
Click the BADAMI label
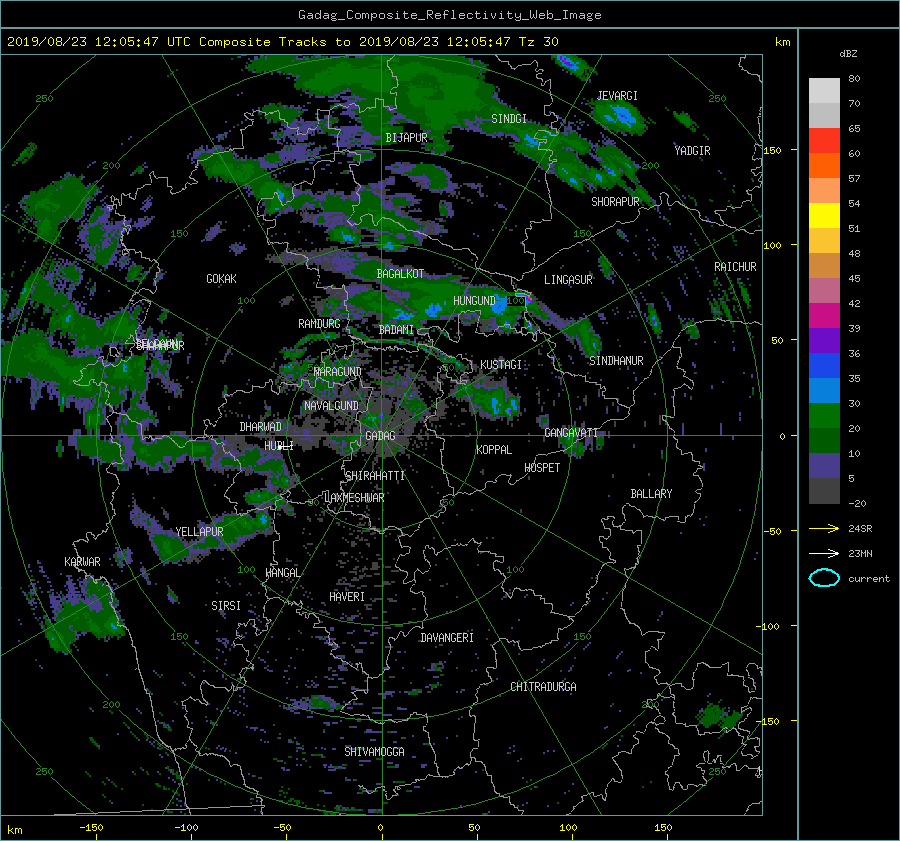396,330
